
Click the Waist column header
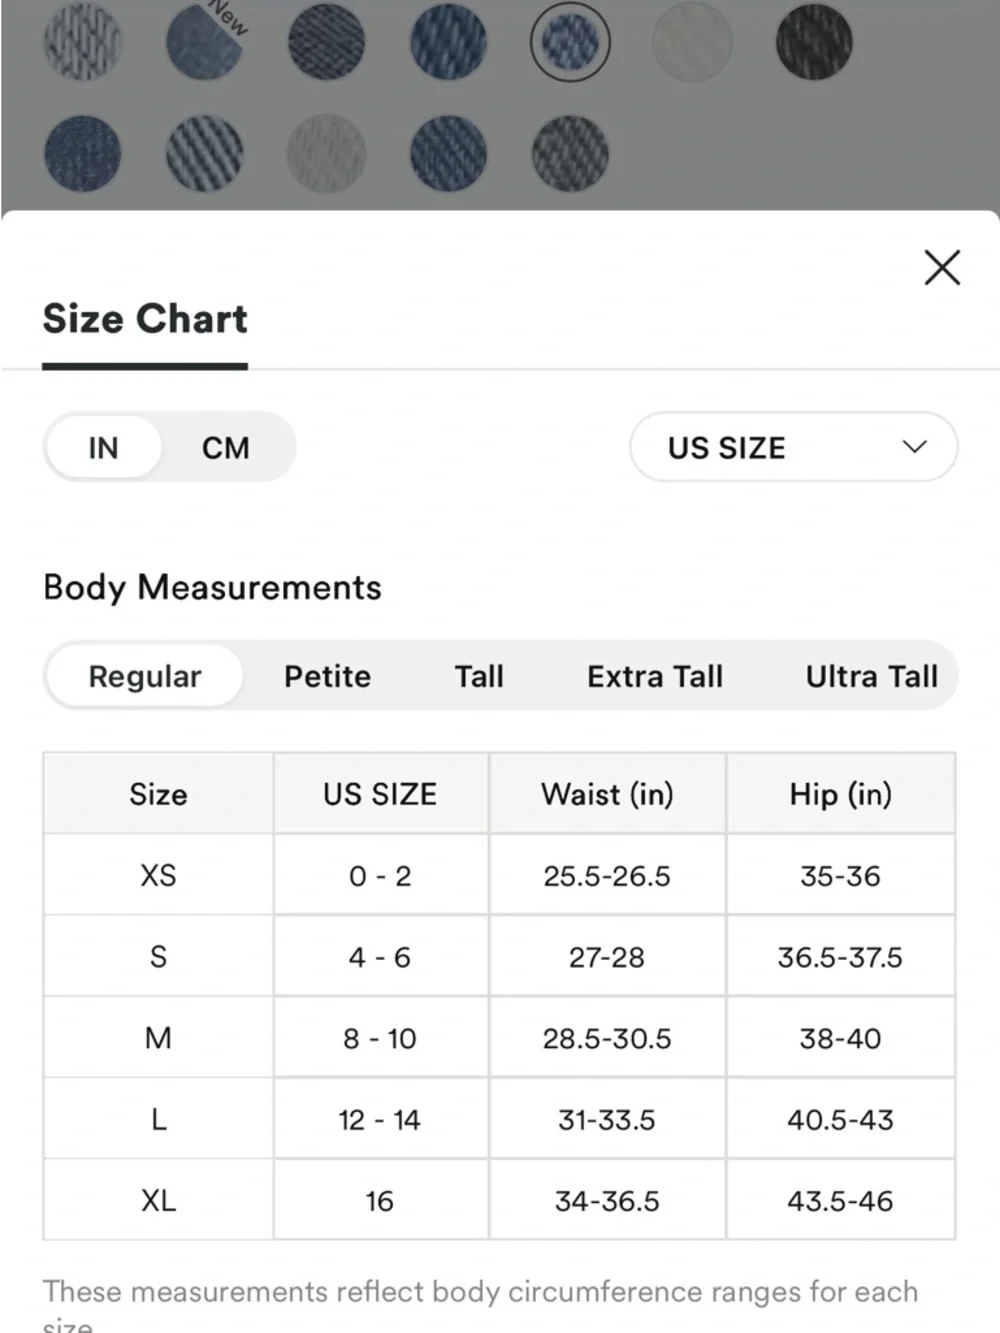(x=606, y=794)
